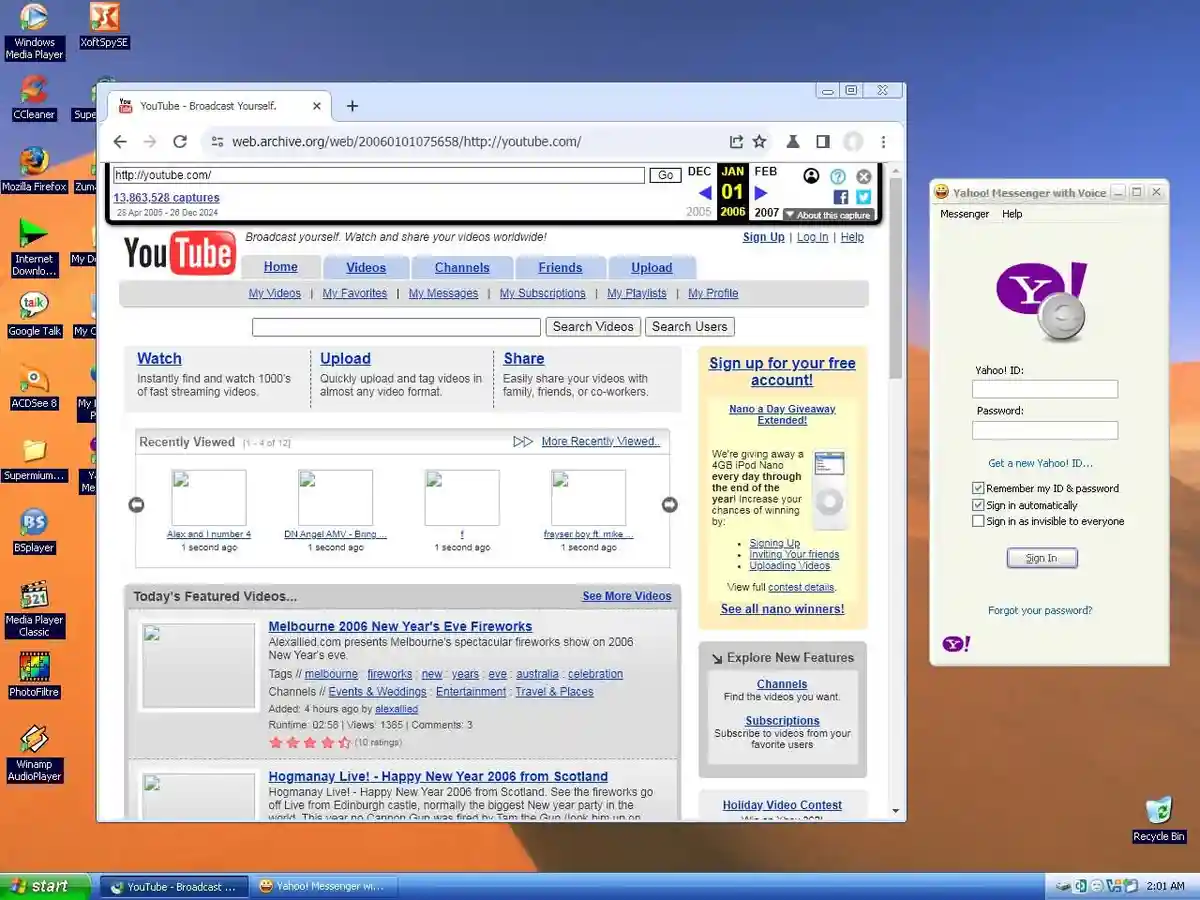Open the Recycle Bin
1200x900 pixels.
pos(1158,820)
